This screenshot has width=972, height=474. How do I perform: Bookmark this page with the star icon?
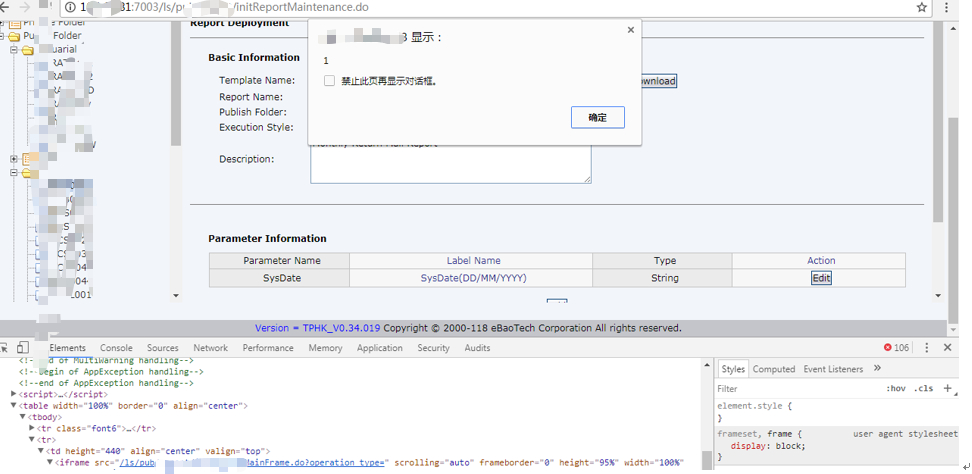(x=922, y=7)
